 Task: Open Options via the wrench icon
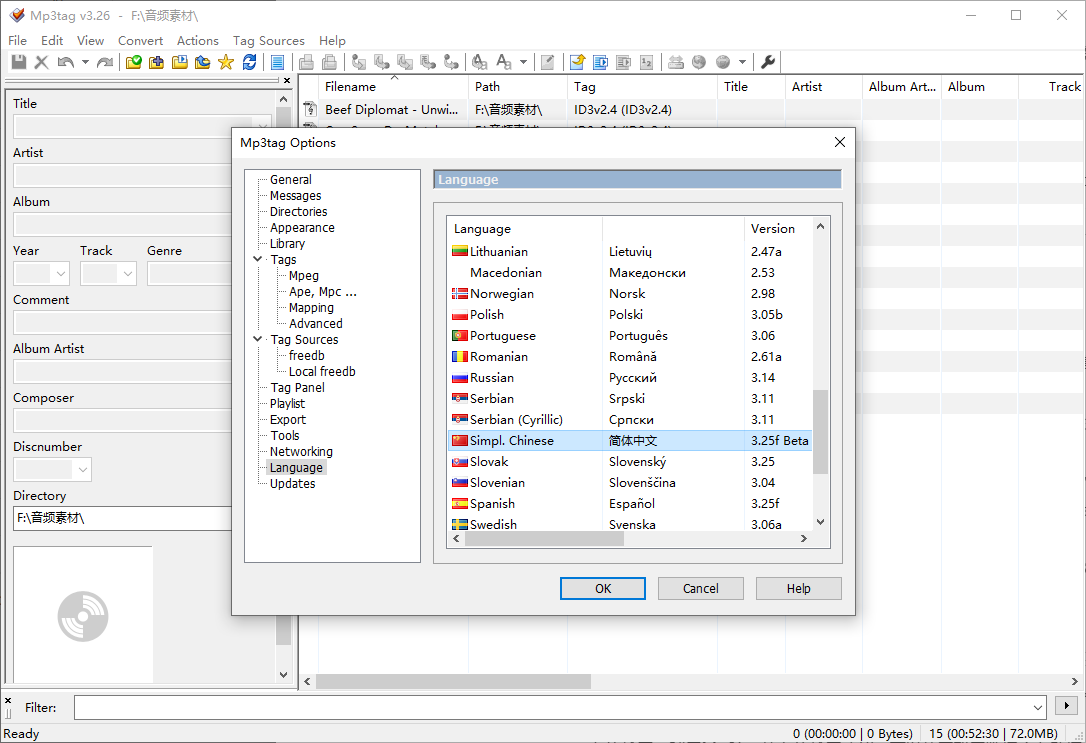[x=768, y=62]
